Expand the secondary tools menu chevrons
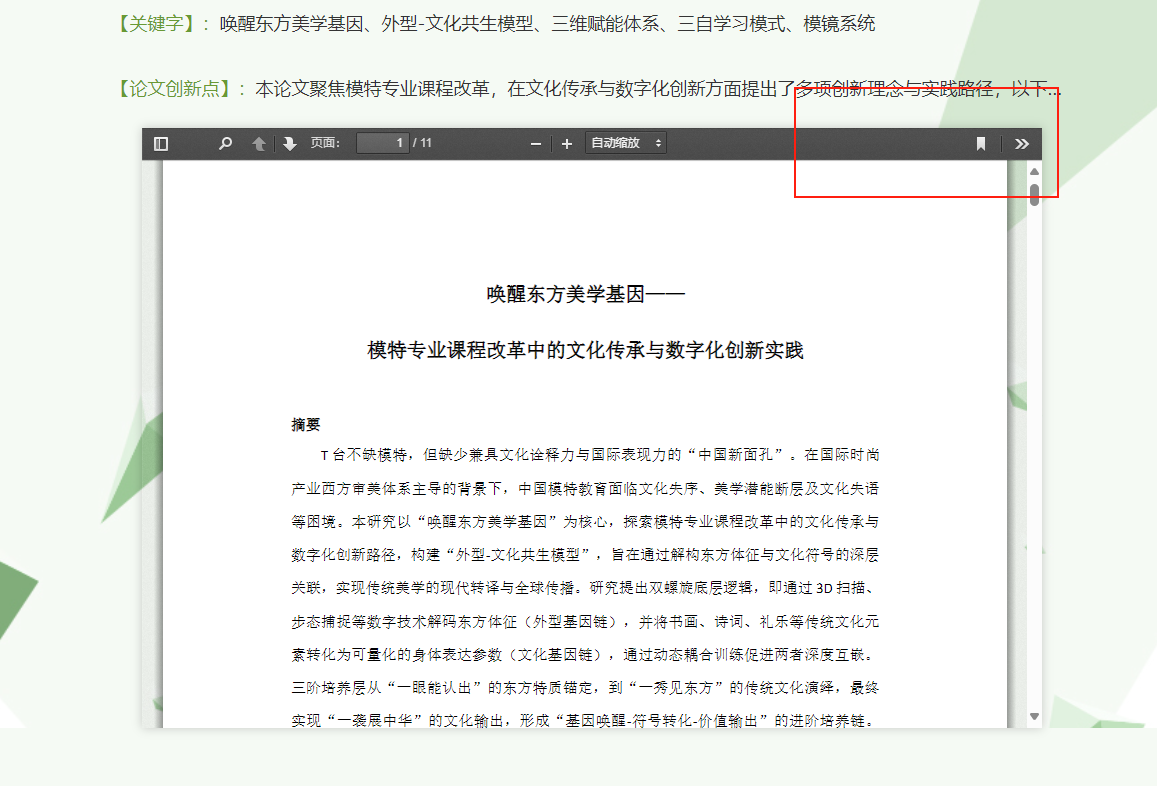The height and width of the screenshot is (786, 1157). (x=1021, y=144)
